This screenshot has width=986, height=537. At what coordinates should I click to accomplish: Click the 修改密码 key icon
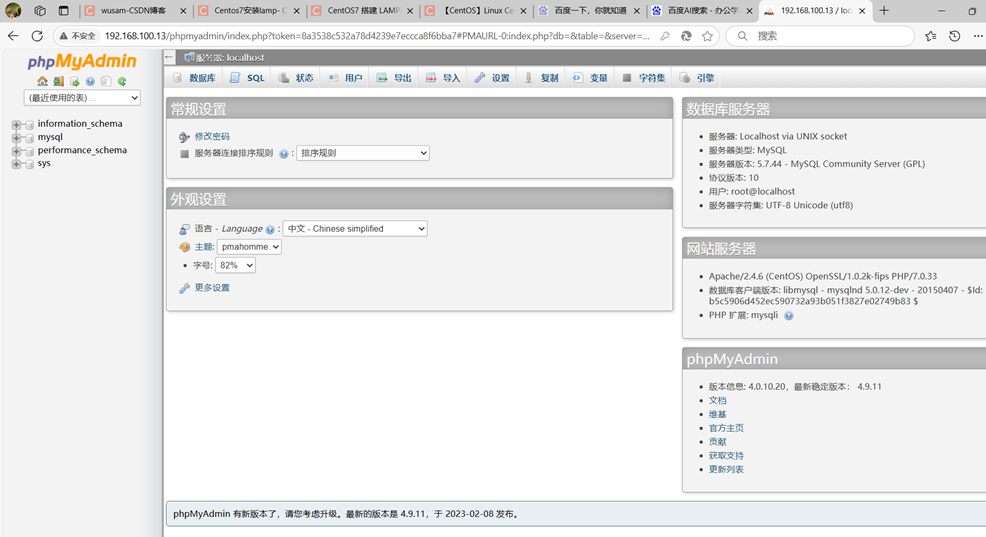pos(184,136)
